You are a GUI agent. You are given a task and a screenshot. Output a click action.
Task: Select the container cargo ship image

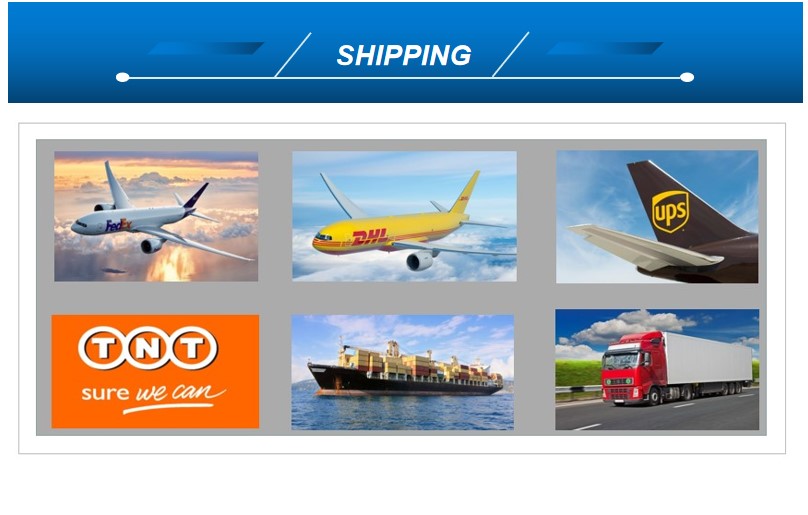402,372
